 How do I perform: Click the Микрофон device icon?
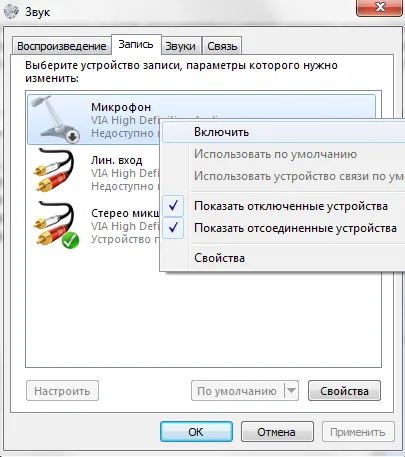(x=55, y=119)
